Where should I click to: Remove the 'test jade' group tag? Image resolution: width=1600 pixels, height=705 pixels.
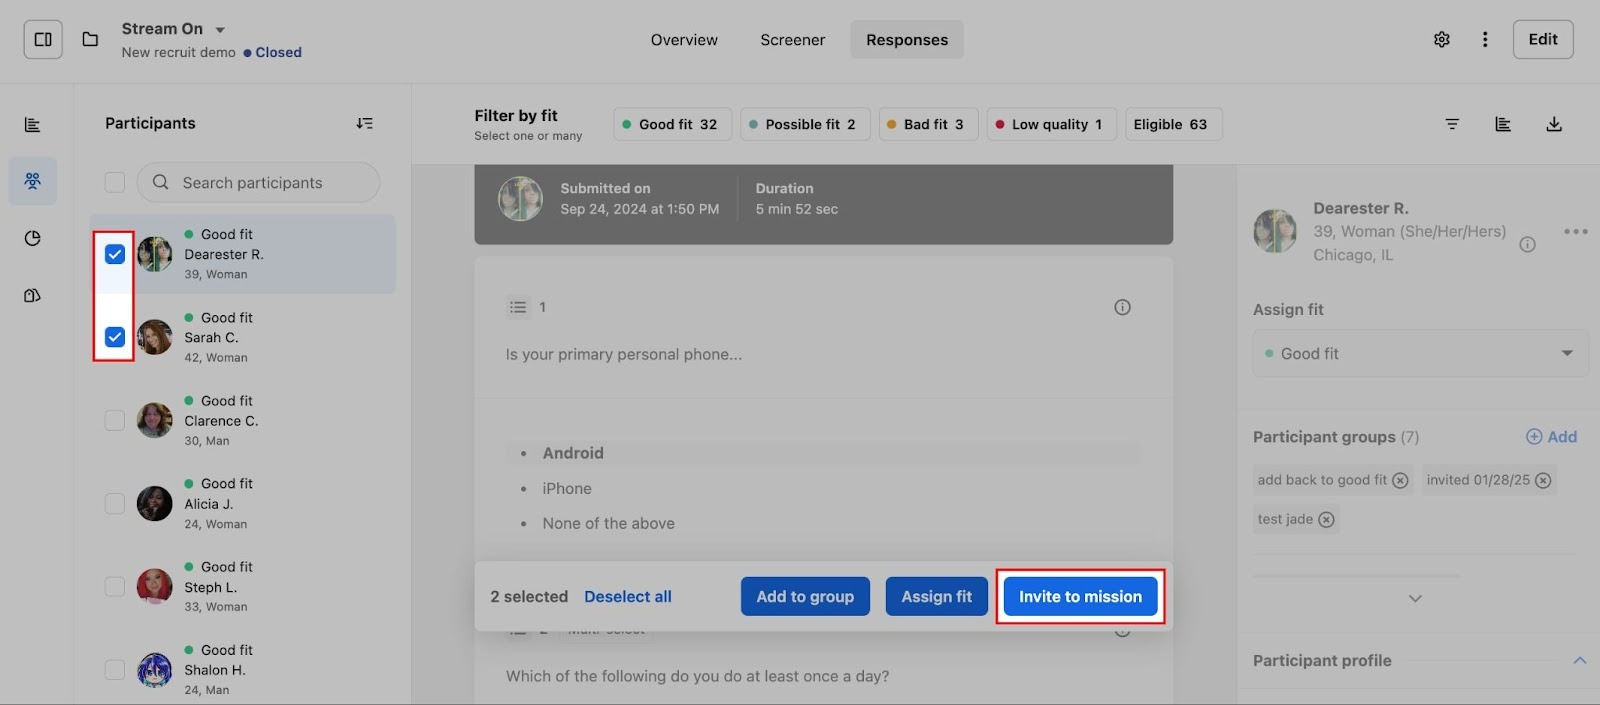(x=1326, y=520)
